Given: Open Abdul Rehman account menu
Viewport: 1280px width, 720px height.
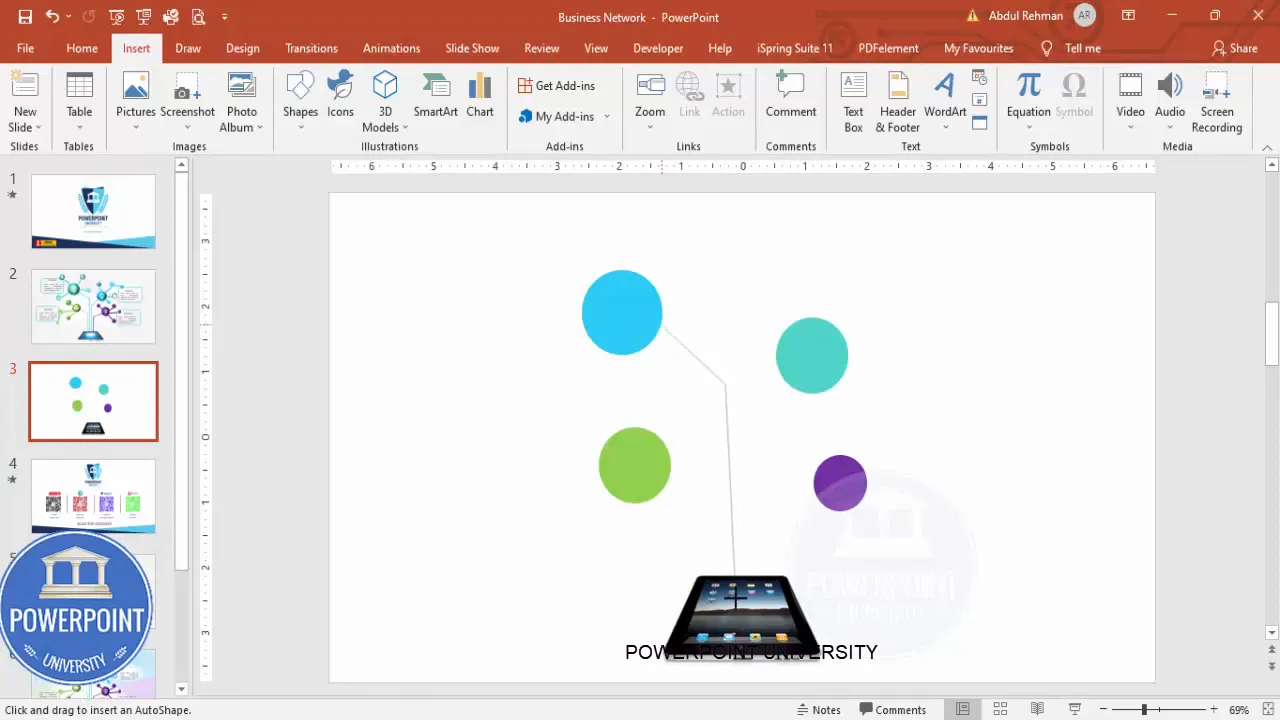Looking at the screenshot, I should pyautogui.click(x=1040, y=16).
